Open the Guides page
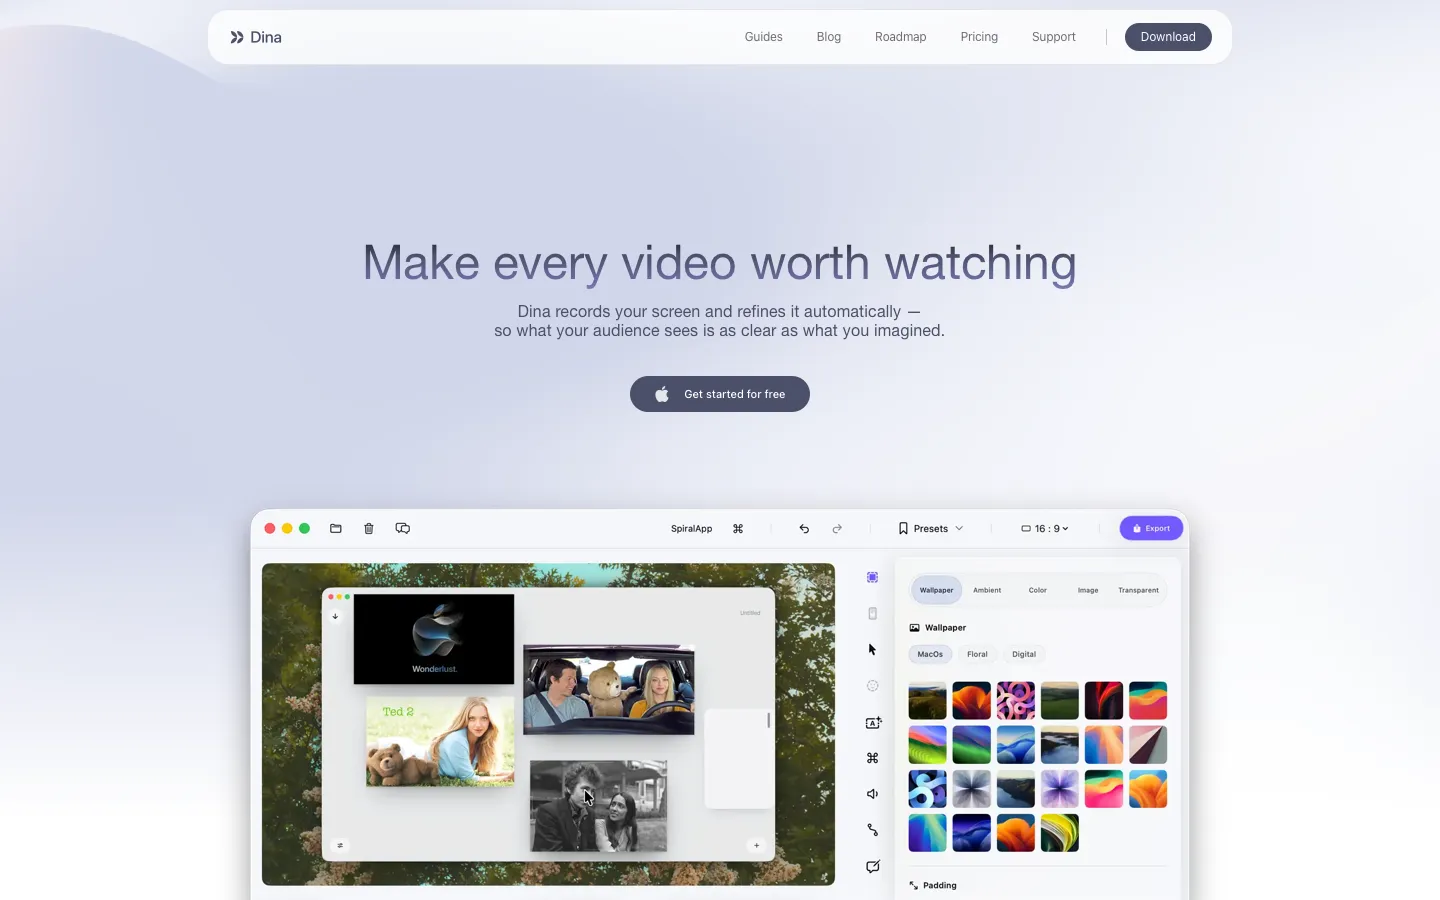1440x900 pixels. click(763, 37)
